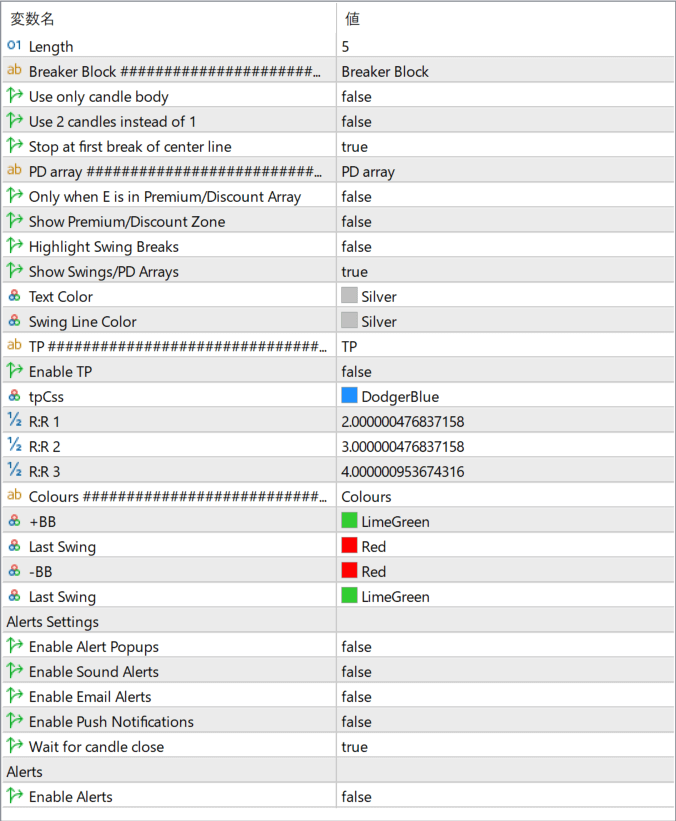
Task: Toggle the Highlight Swing Breaks value
Action: point(357,246)
